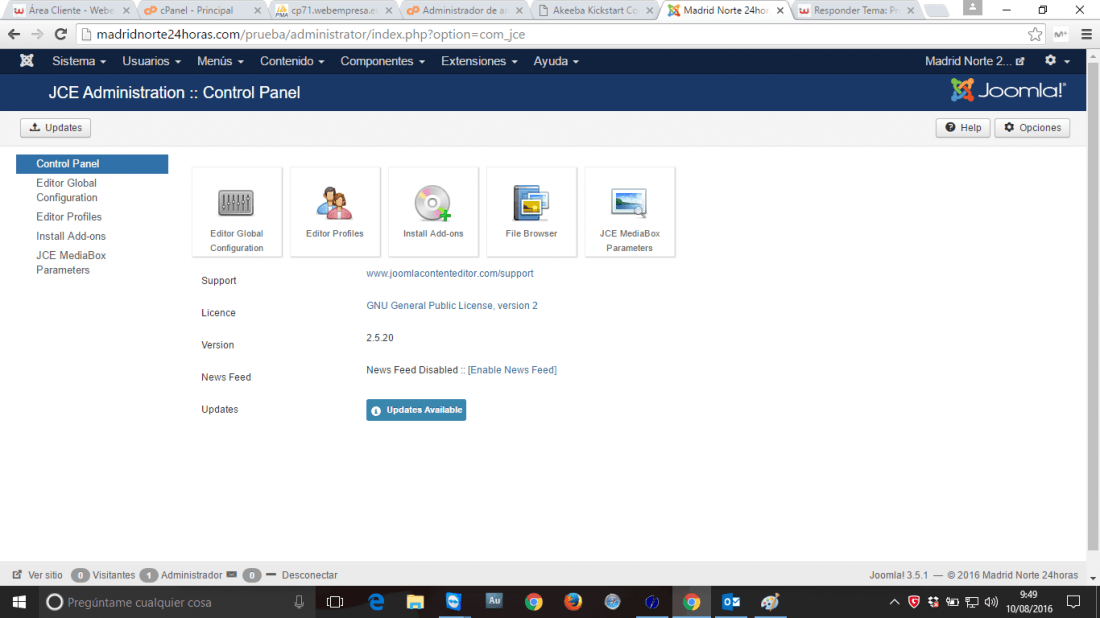
Task: Open the Windows Start menu
Action: (x=19, y=602)
